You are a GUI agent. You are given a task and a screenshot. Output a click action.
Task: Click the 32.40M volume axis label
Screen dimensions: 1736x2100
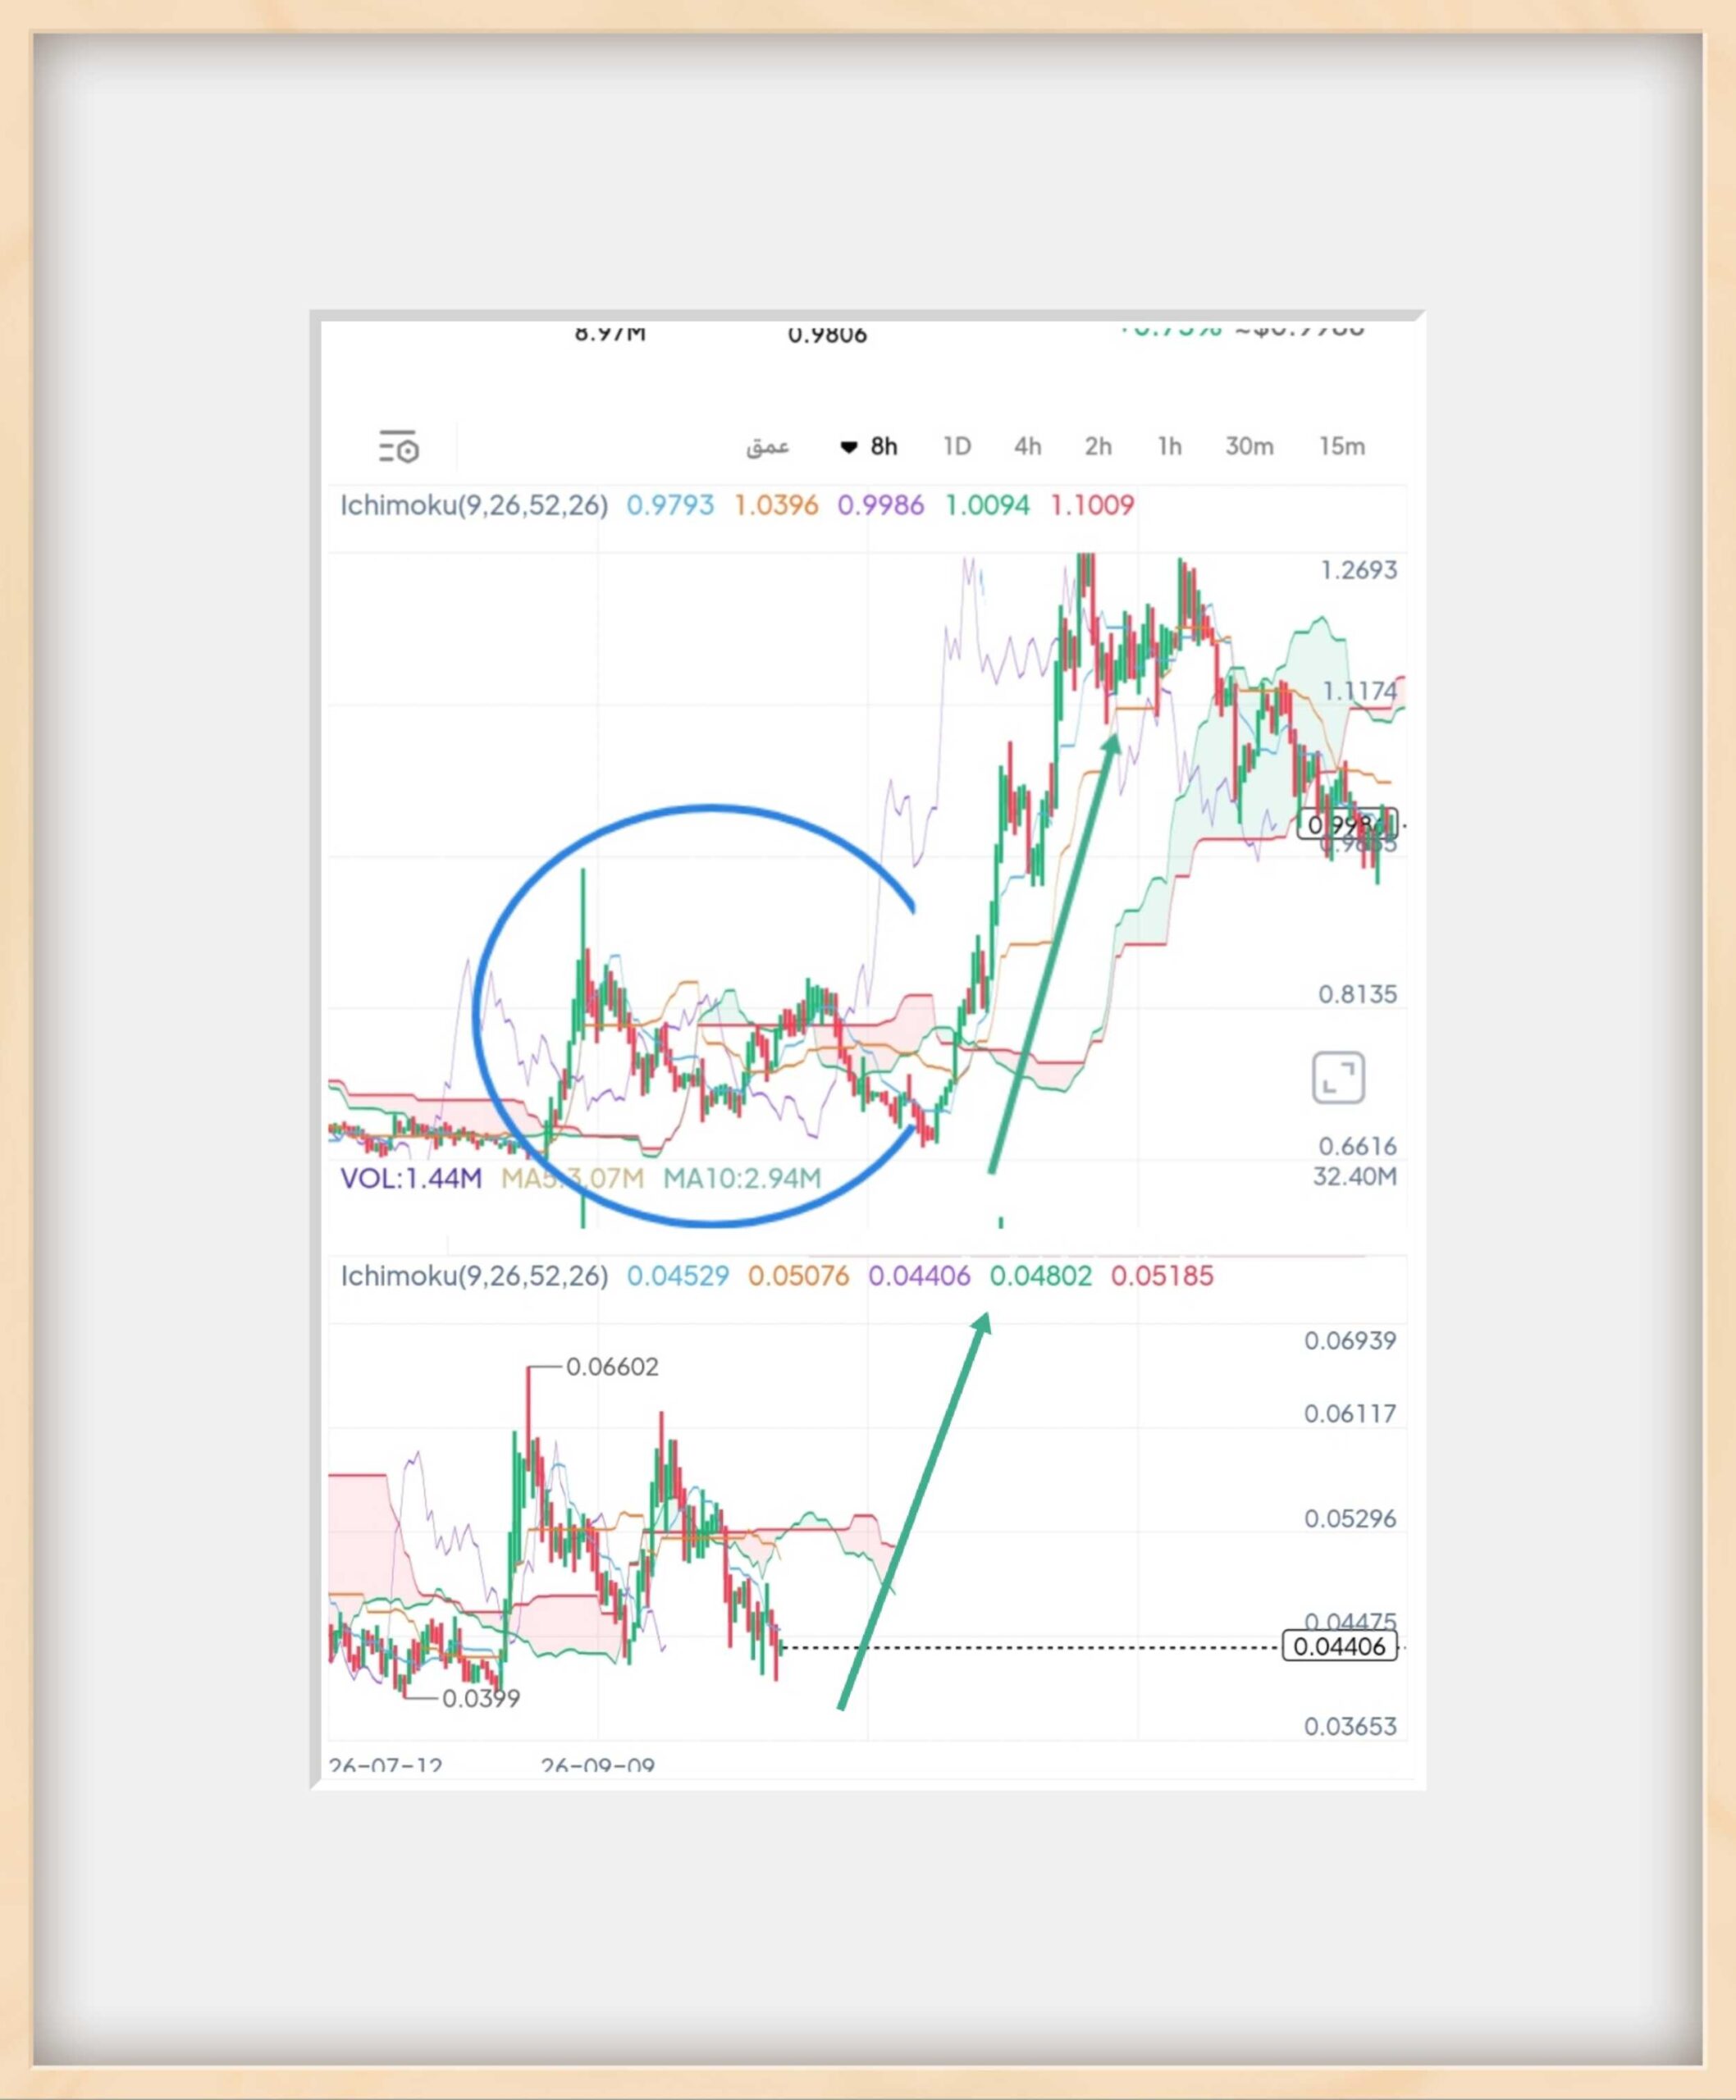pos(1355,1176)
